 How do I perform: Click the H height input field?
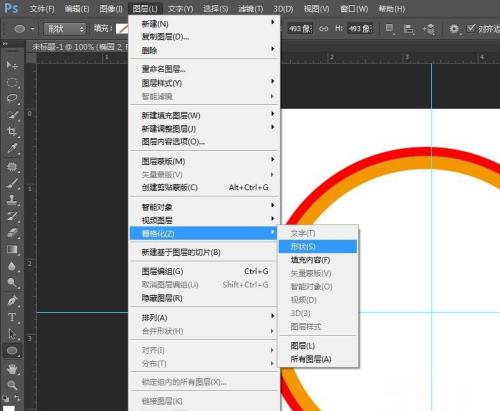(x=360, y=29)
